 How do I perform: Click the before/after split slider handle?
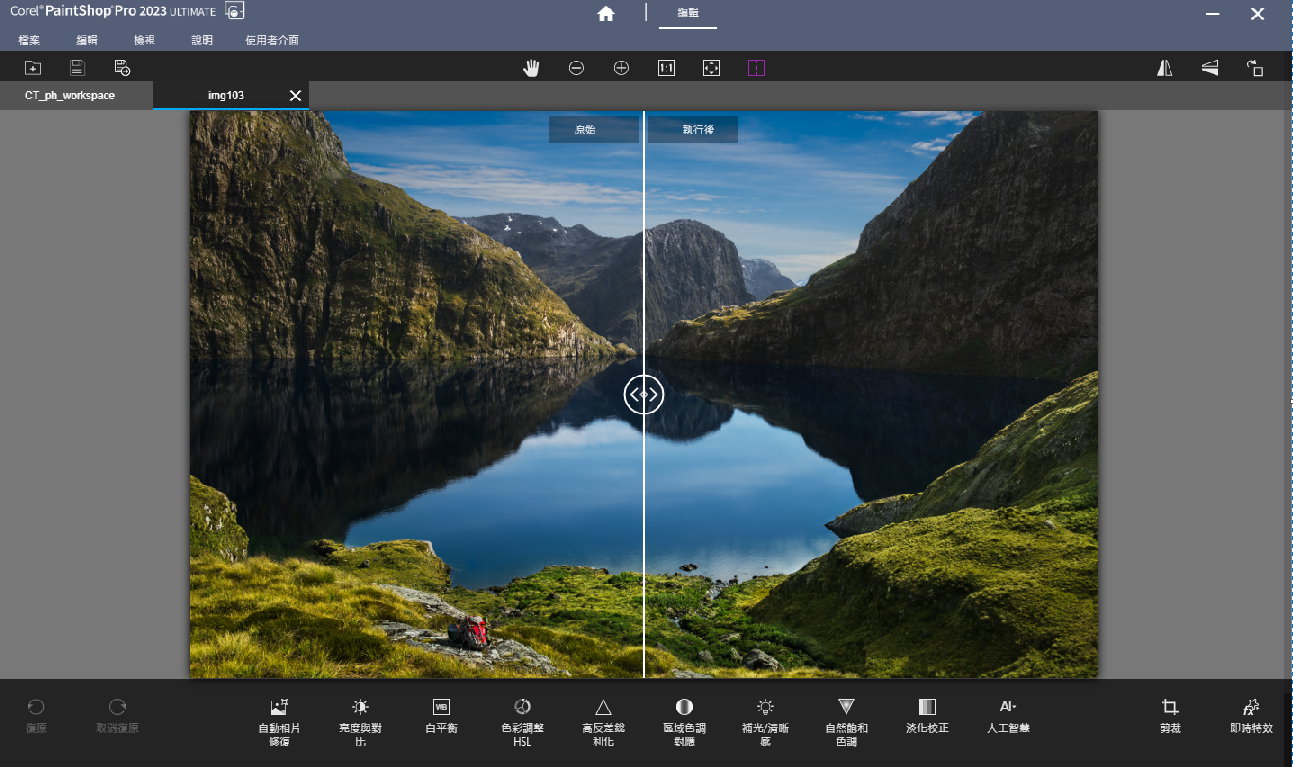pos(643,395)
